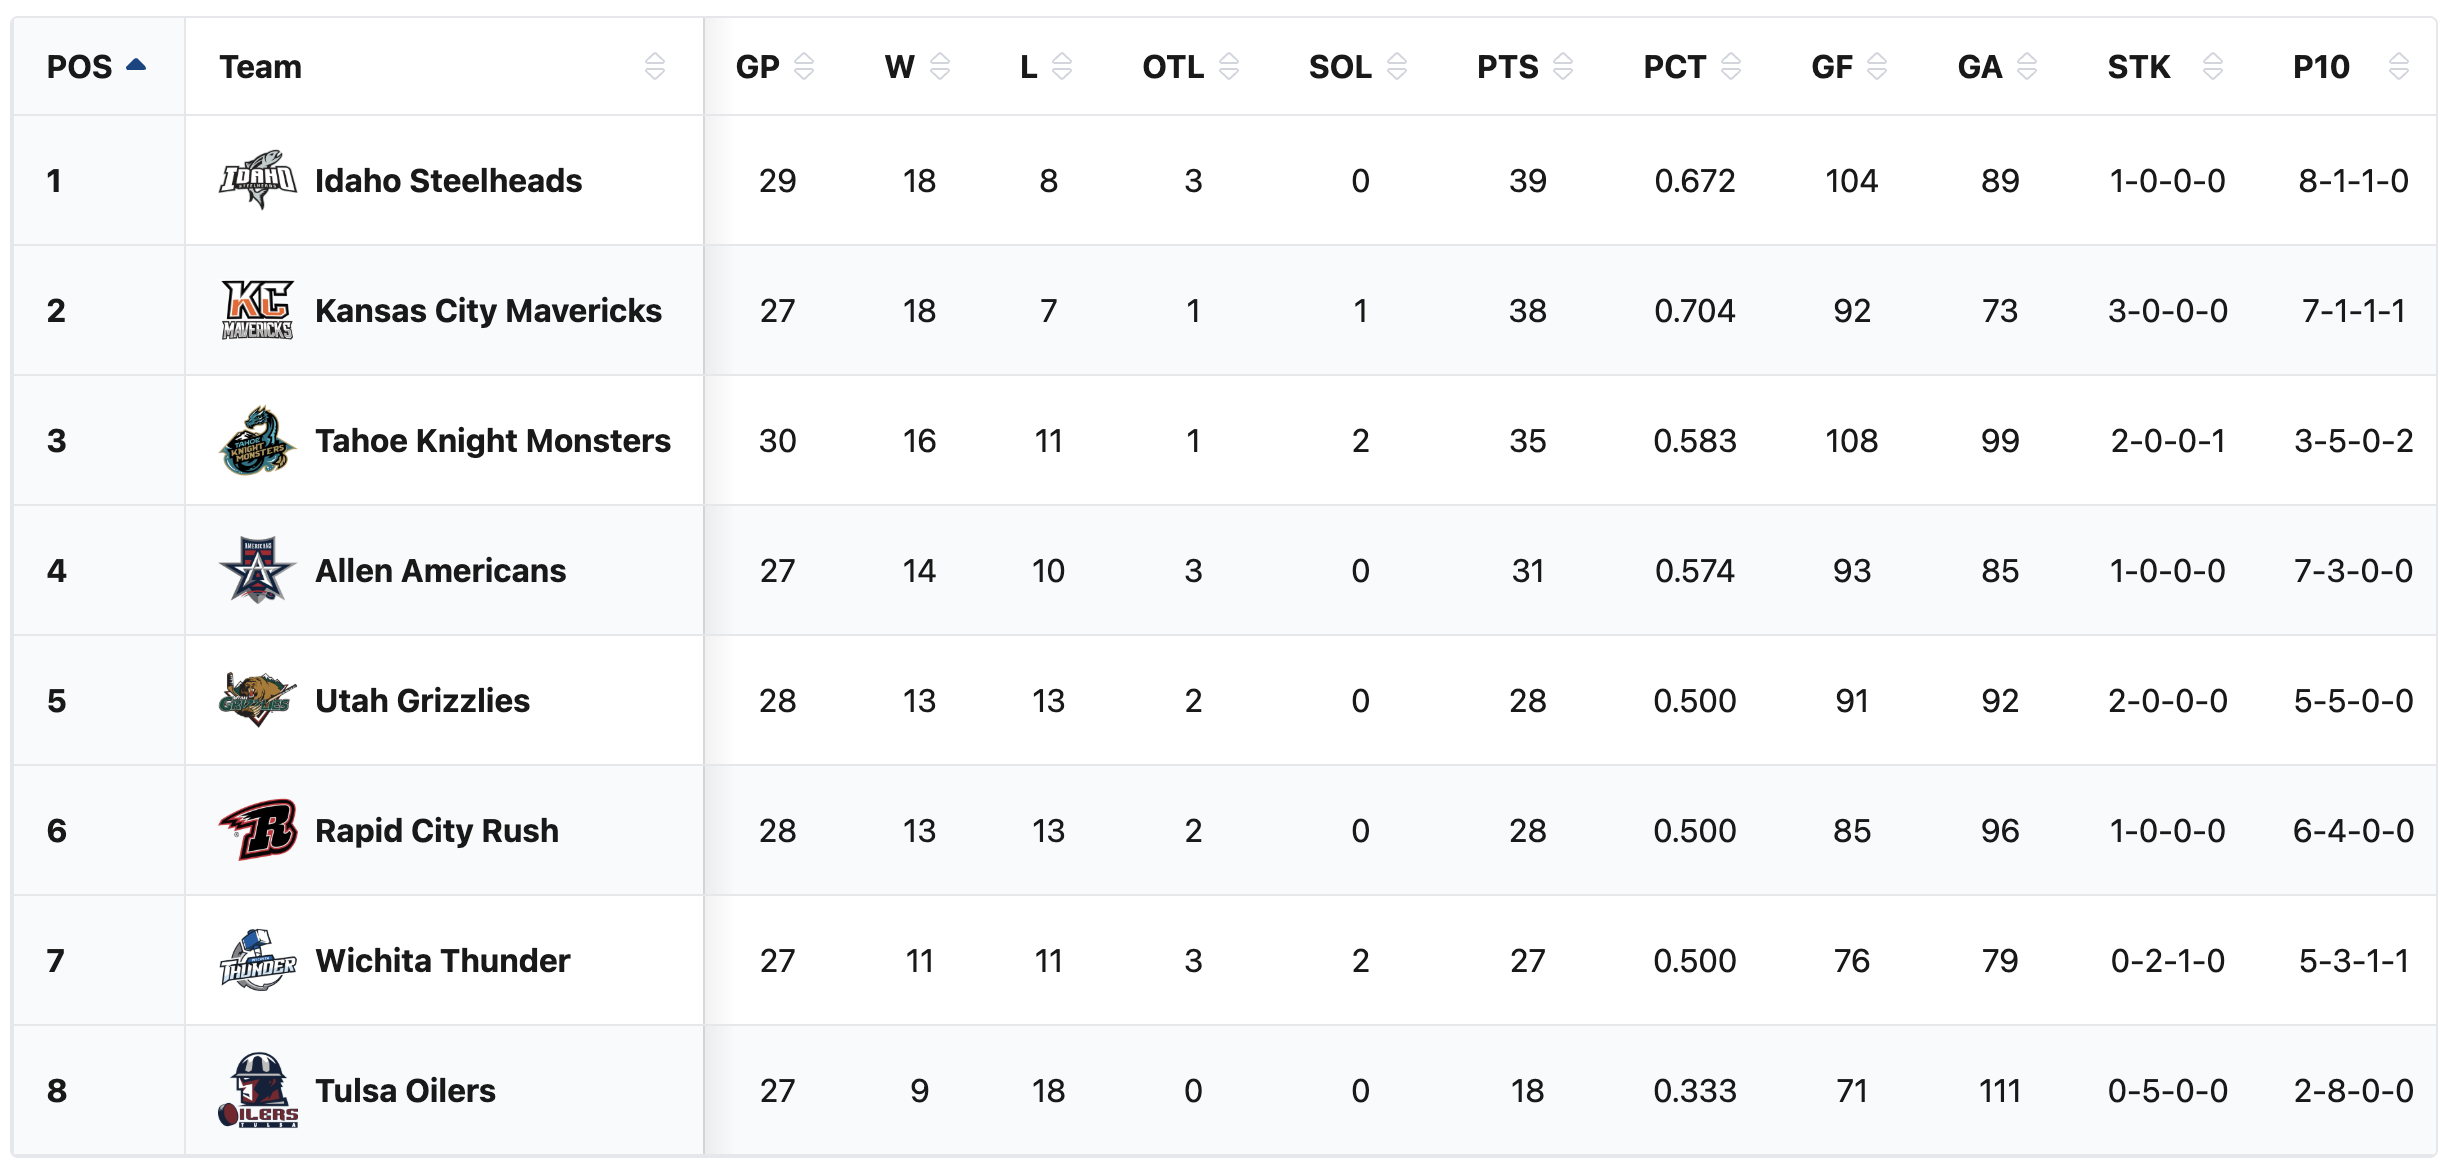Click the Tahoe Knight Monsters logo
This screenshot has width=2448, height=1165.
click(x=257, y=440)
